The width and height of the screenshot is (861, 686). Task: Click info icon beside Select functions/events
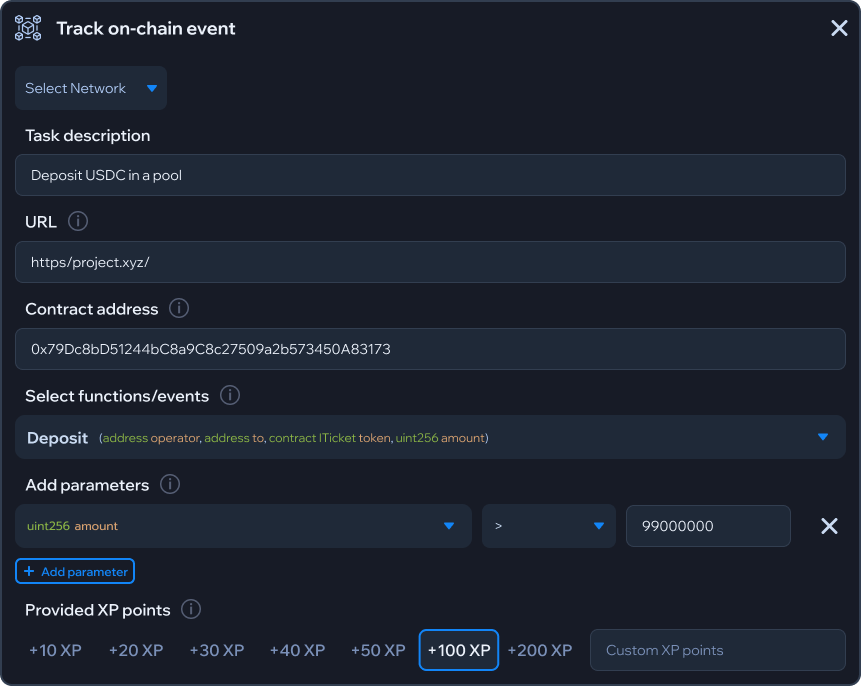230,395
